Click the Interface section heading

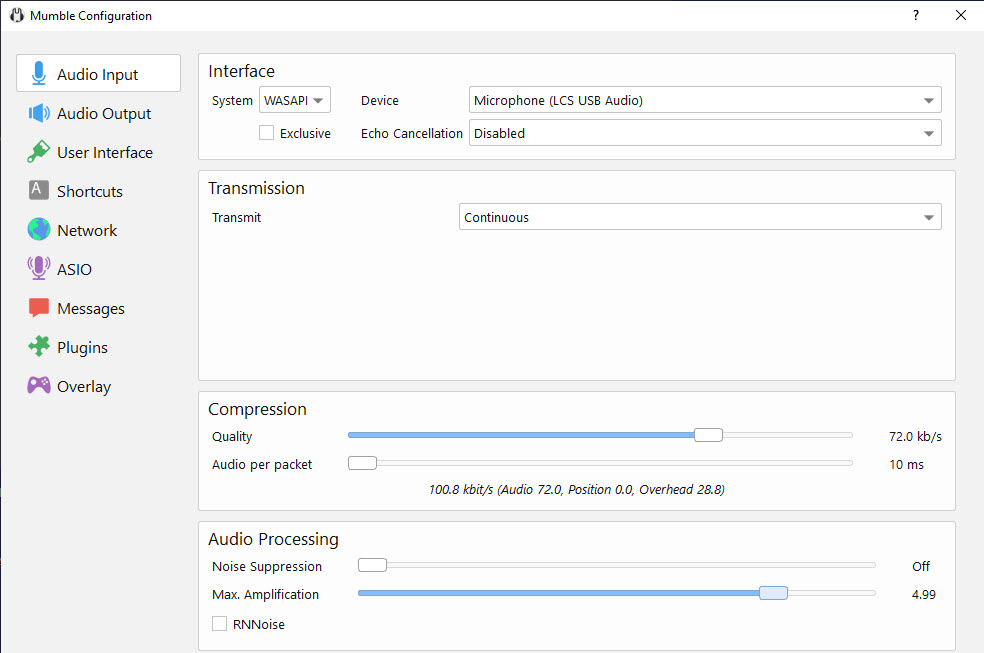pyautogui.click(x=242, y=71)
